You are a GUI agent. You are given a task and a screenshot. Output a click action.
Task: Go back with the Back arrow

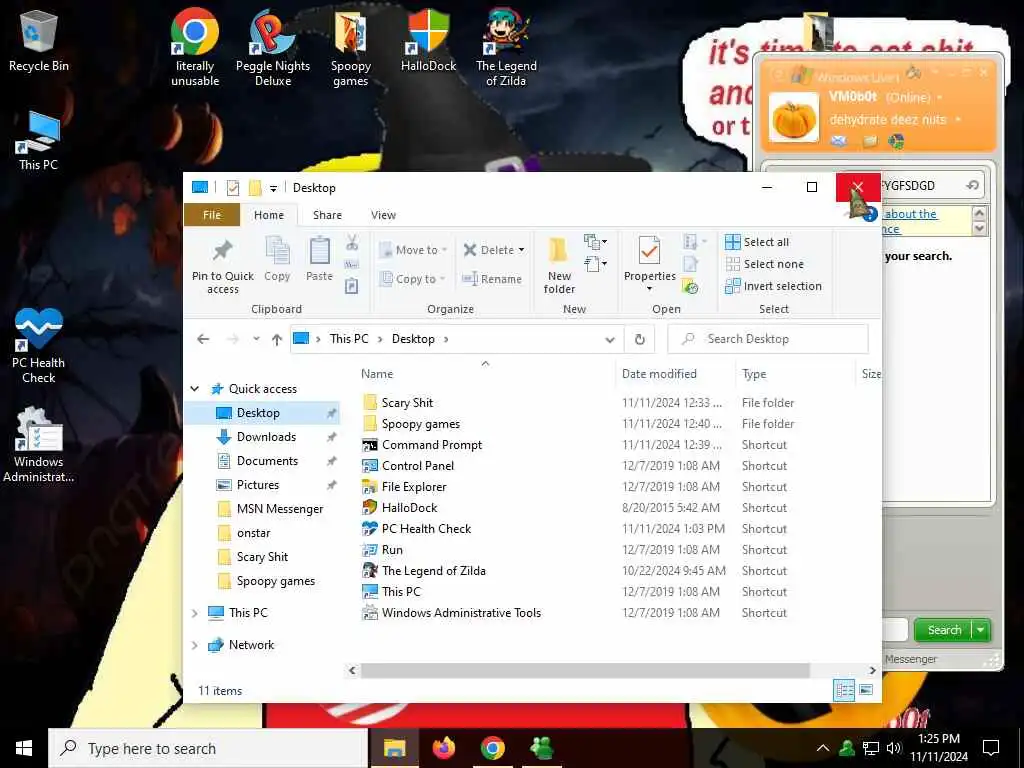(203, 339)
